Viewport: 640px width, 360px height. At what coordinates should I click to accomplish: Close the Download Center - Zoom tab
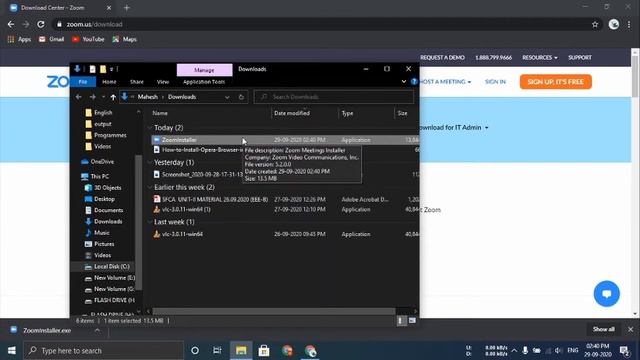pos(109,8)
